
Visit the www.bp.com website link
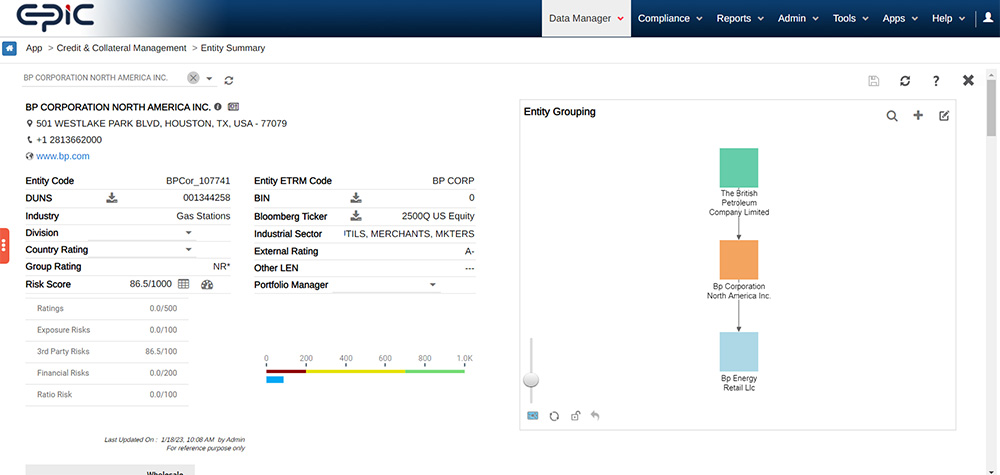pos(62,156)
